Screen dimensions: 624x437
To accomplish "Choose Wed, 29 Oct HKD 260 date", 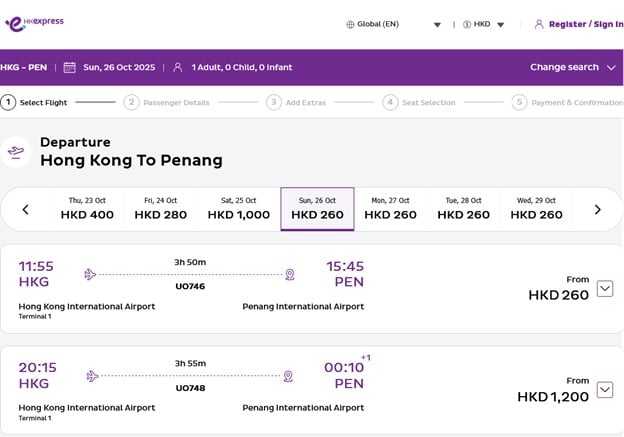I will pos(536,209).
